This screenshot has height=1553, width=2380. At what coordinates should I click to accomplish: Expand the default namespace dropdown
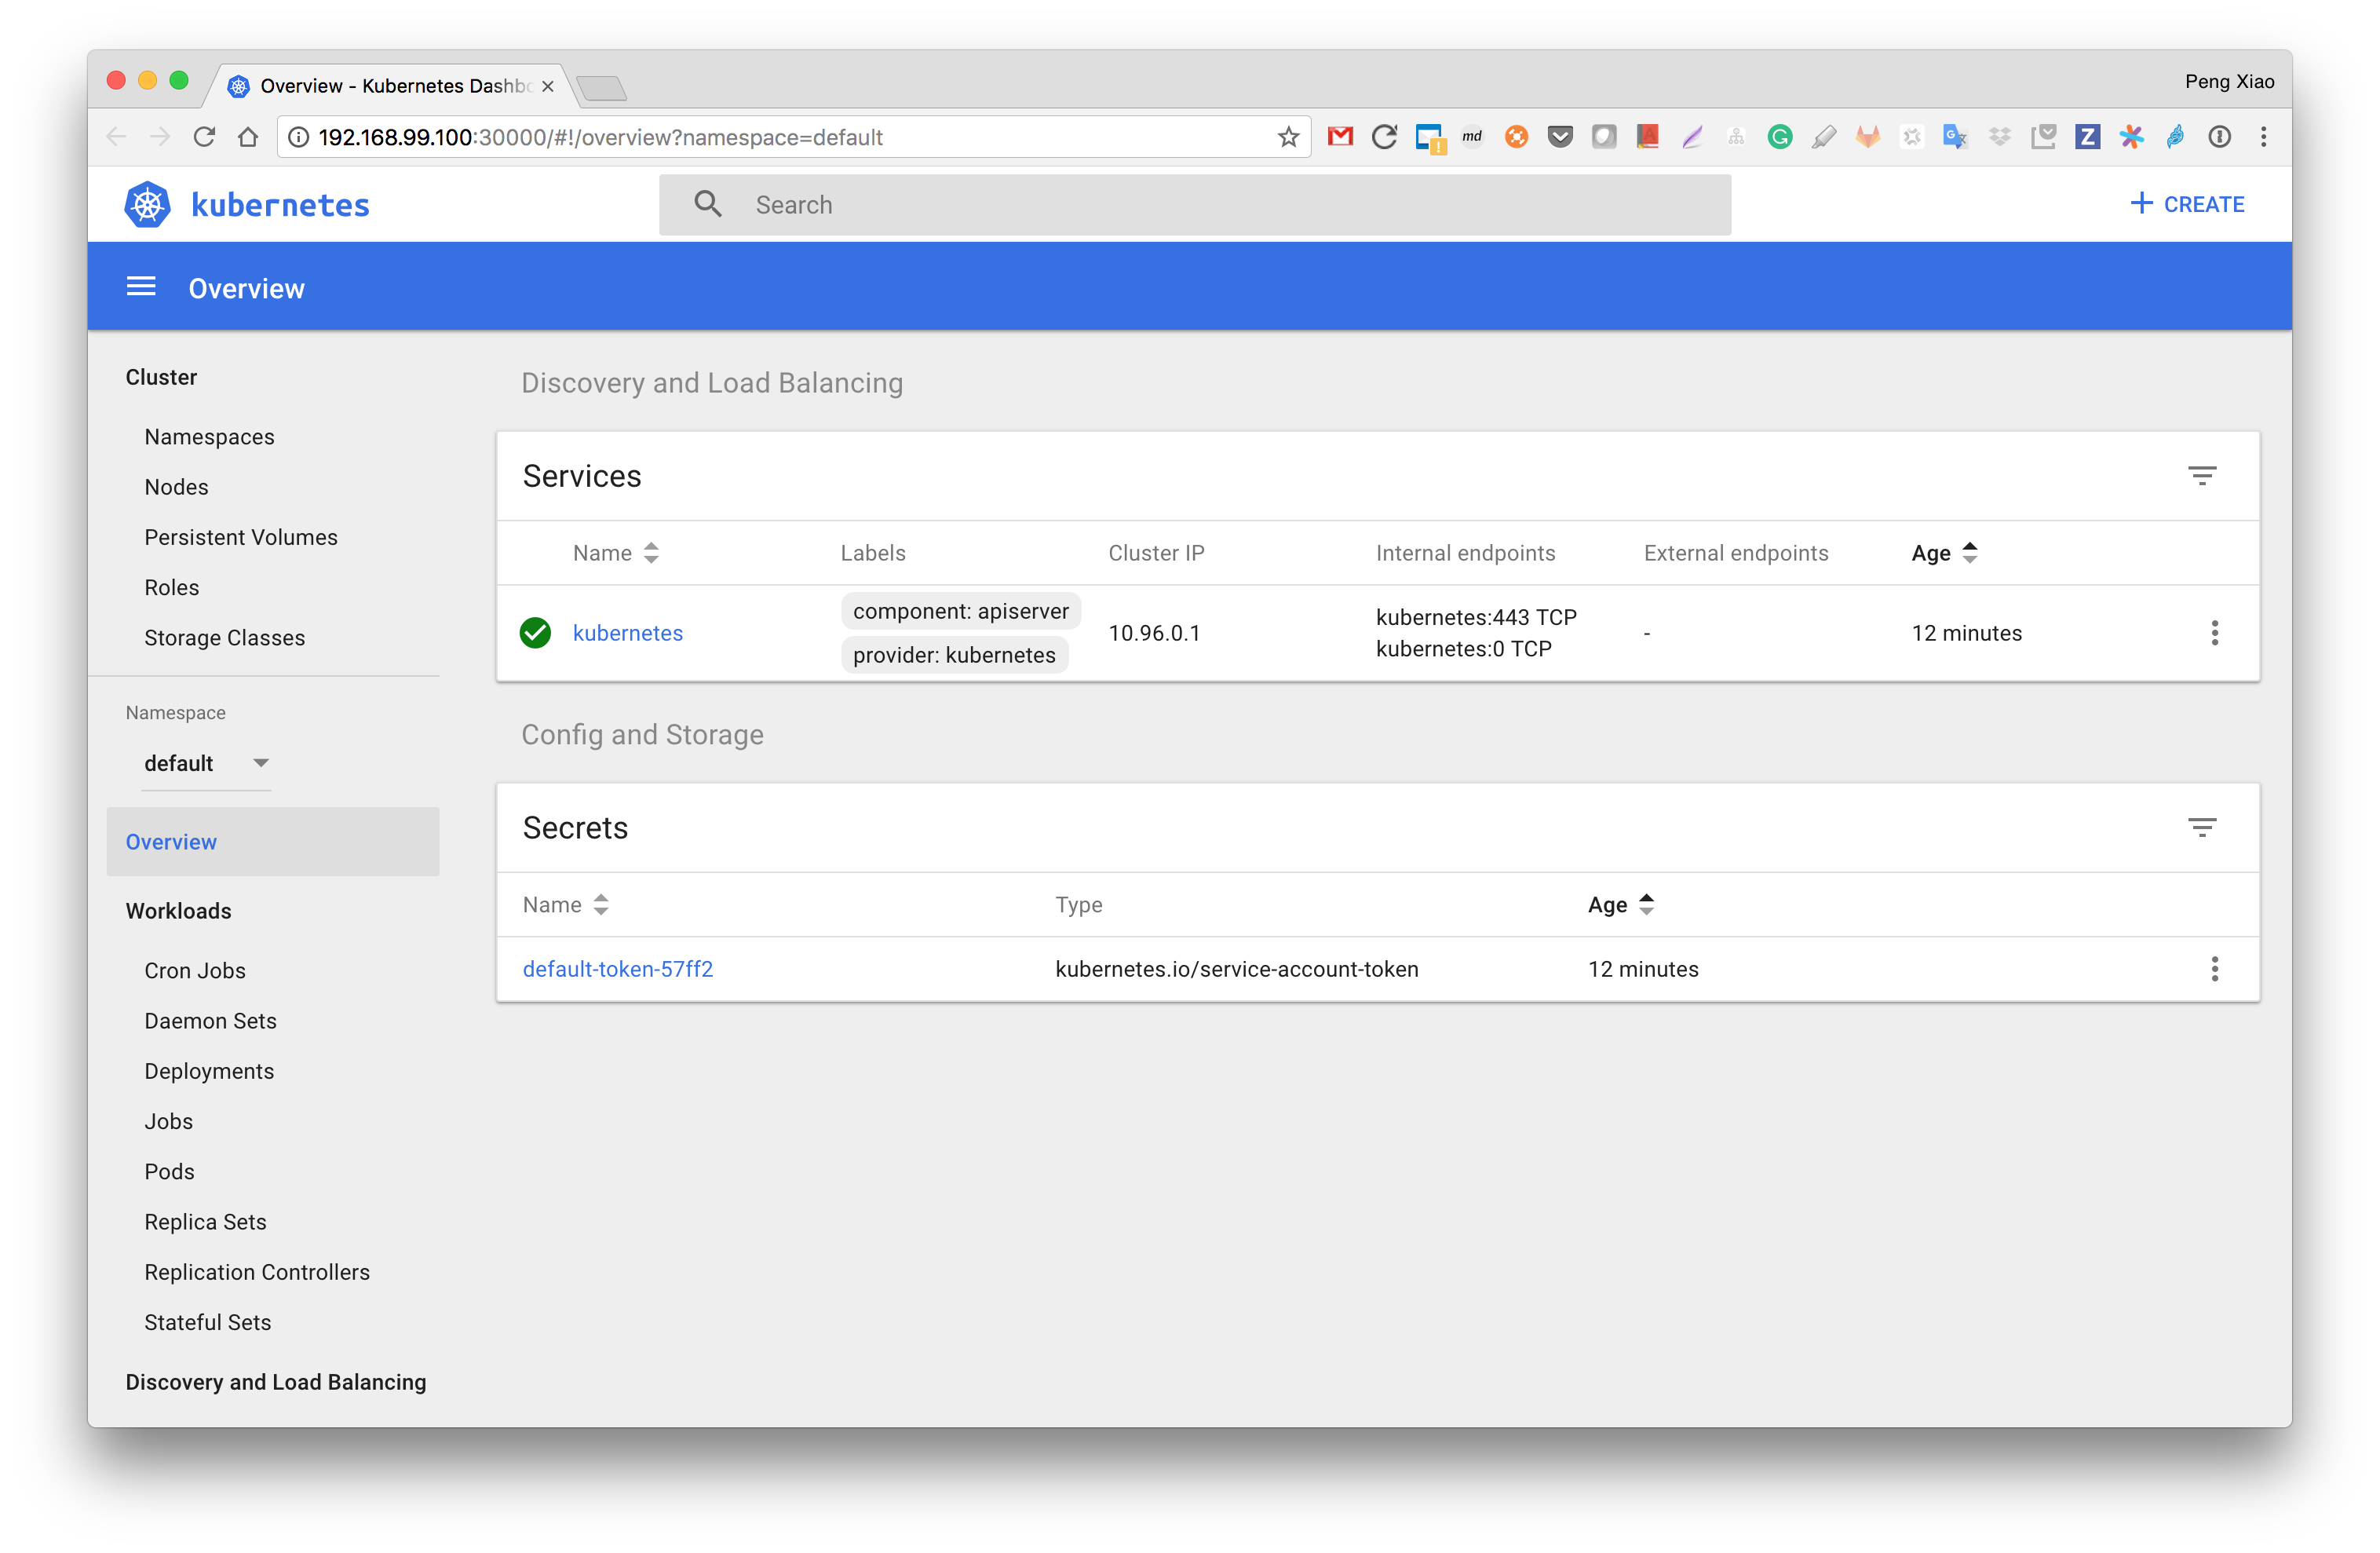[206, 763]
